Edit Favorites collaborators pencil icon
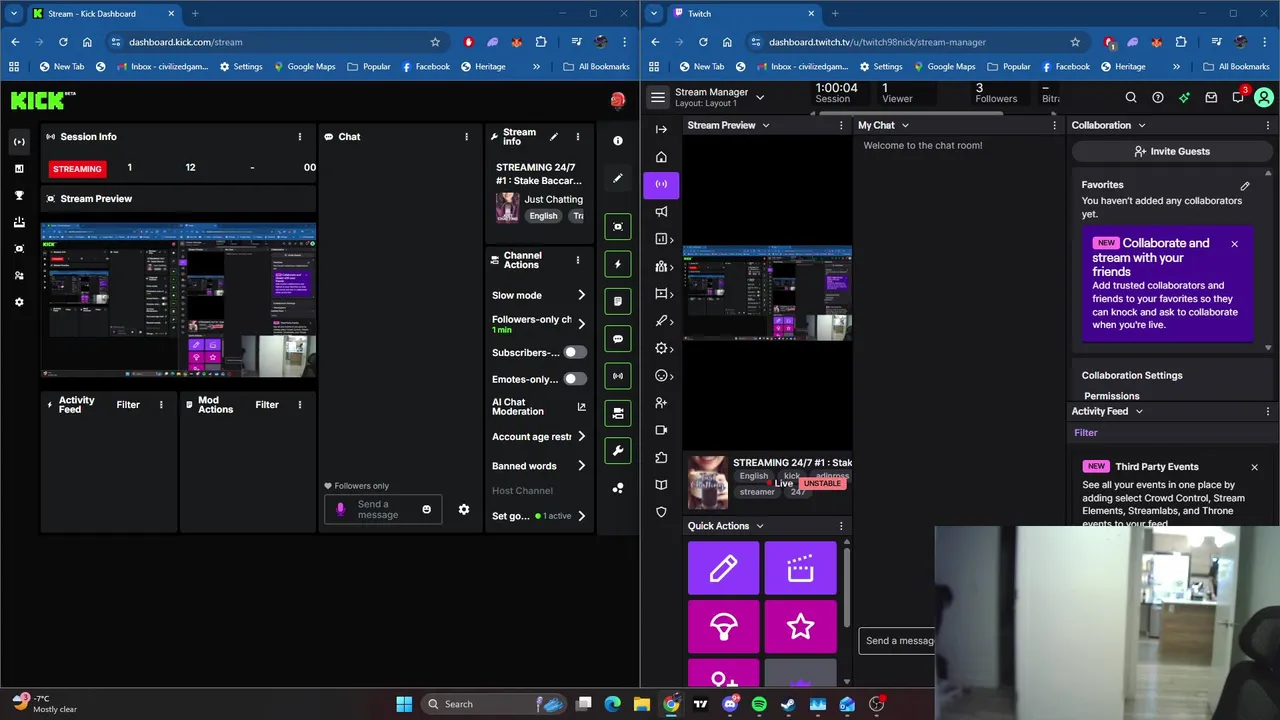 (1245, 185)
